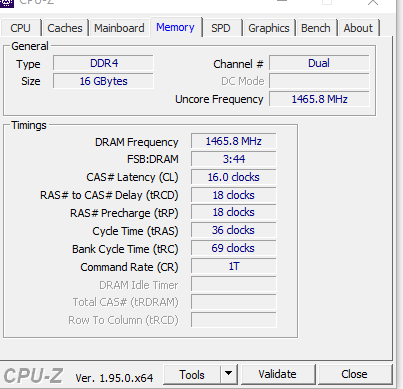Screen dimensions: 403x389
Task: Expand the Tools dropdown arrow
Action: [229, 375]
